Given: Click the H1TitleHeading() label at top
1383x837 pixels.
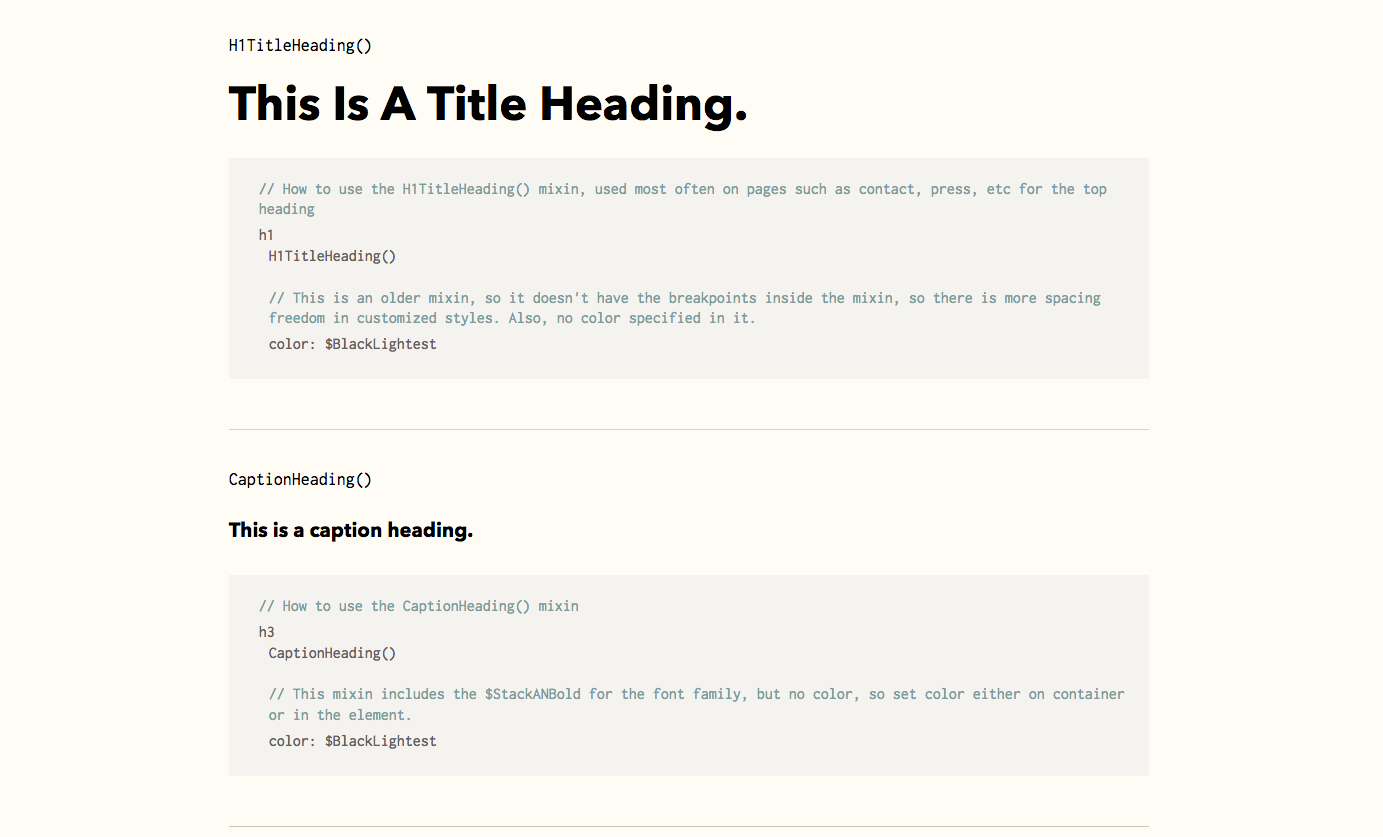Looking at the screenshot, I should pos(300,45).
